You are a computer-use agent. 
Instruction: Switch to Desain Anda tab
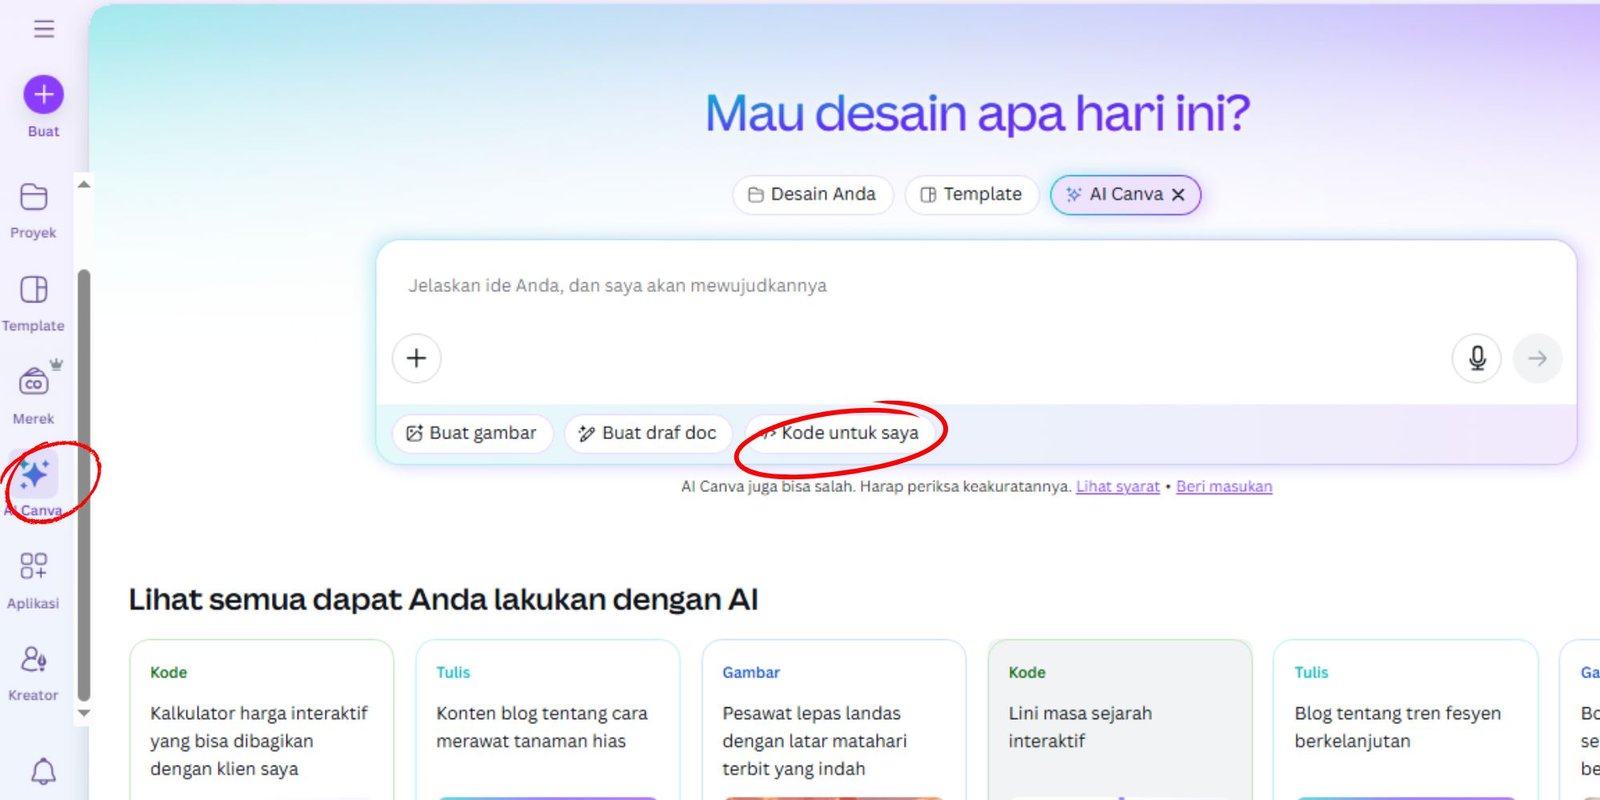point(812,194)
